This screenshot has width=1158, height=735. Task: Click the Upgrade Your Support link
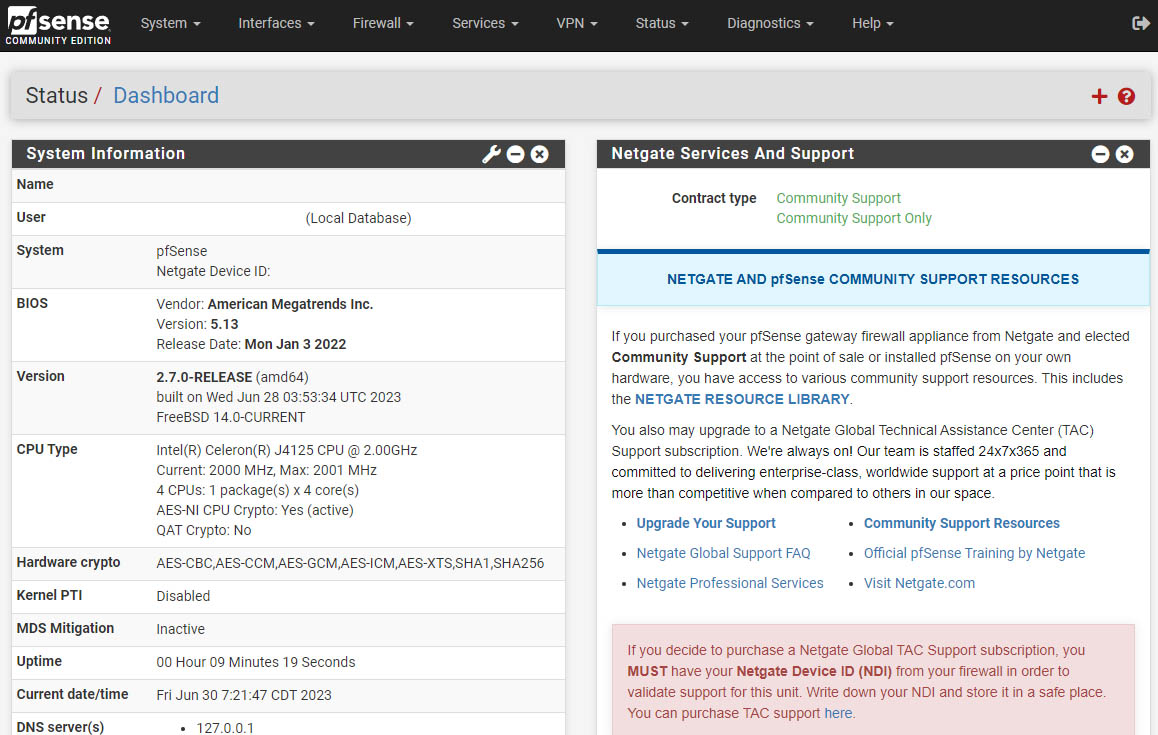706,523
